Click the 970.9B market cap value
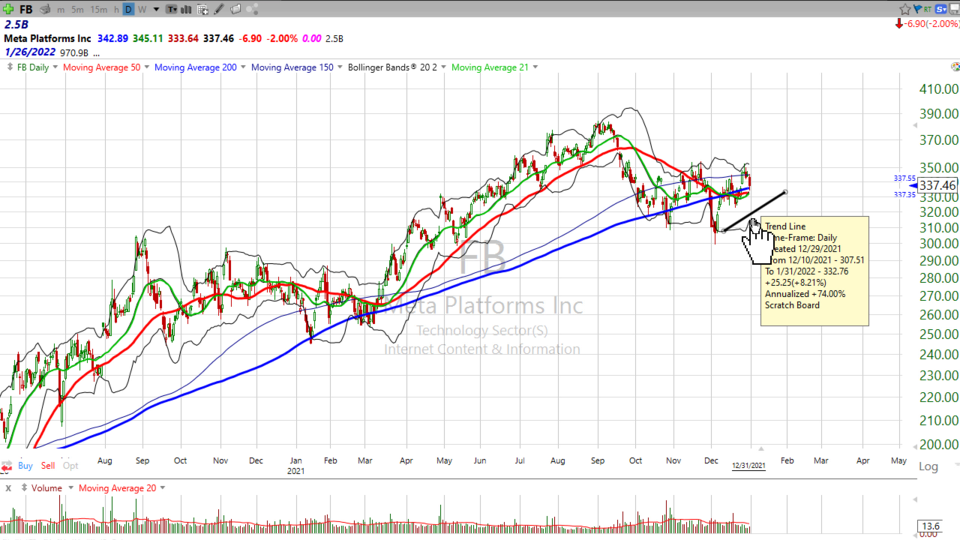The image size is (960, 540). tap(74, 53)
